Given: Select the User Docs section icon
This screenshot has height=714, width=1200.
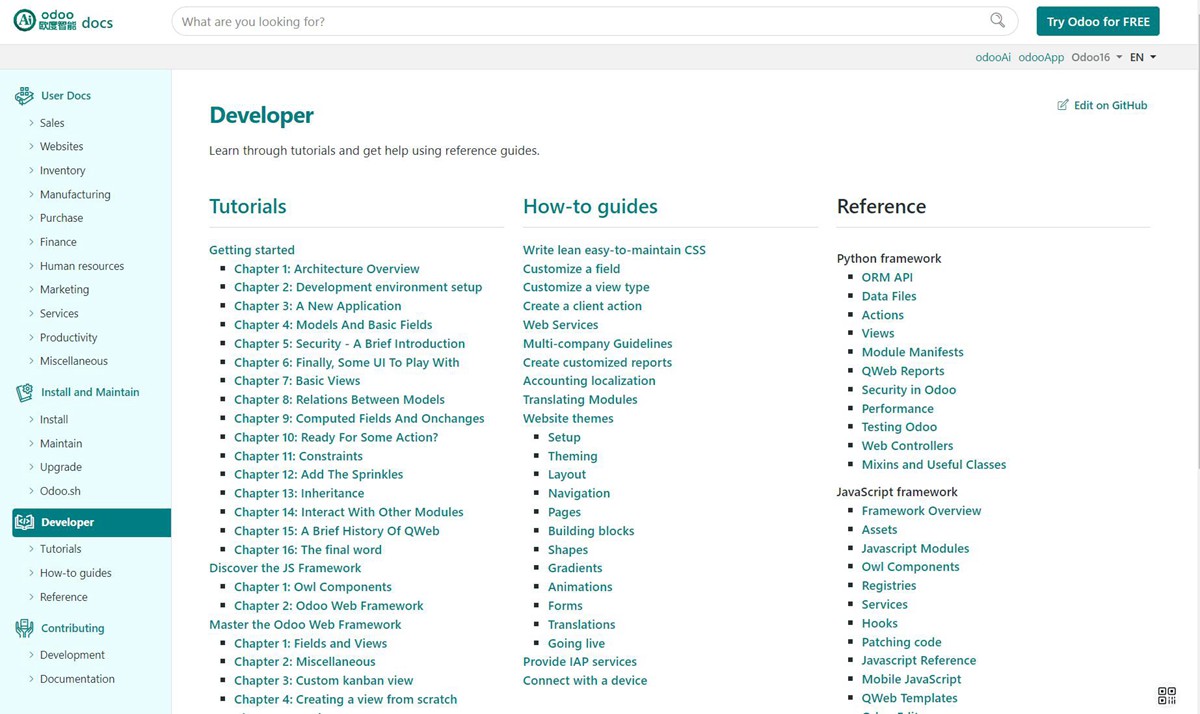Looking at the screenshot, I should pos(24,95).
